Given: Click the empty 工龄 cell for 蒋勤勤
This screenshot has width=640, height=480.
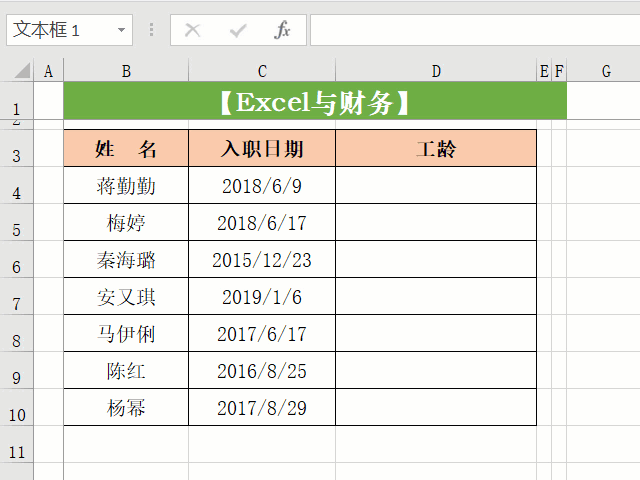Looking at the screenshot, I should (436, 185).
